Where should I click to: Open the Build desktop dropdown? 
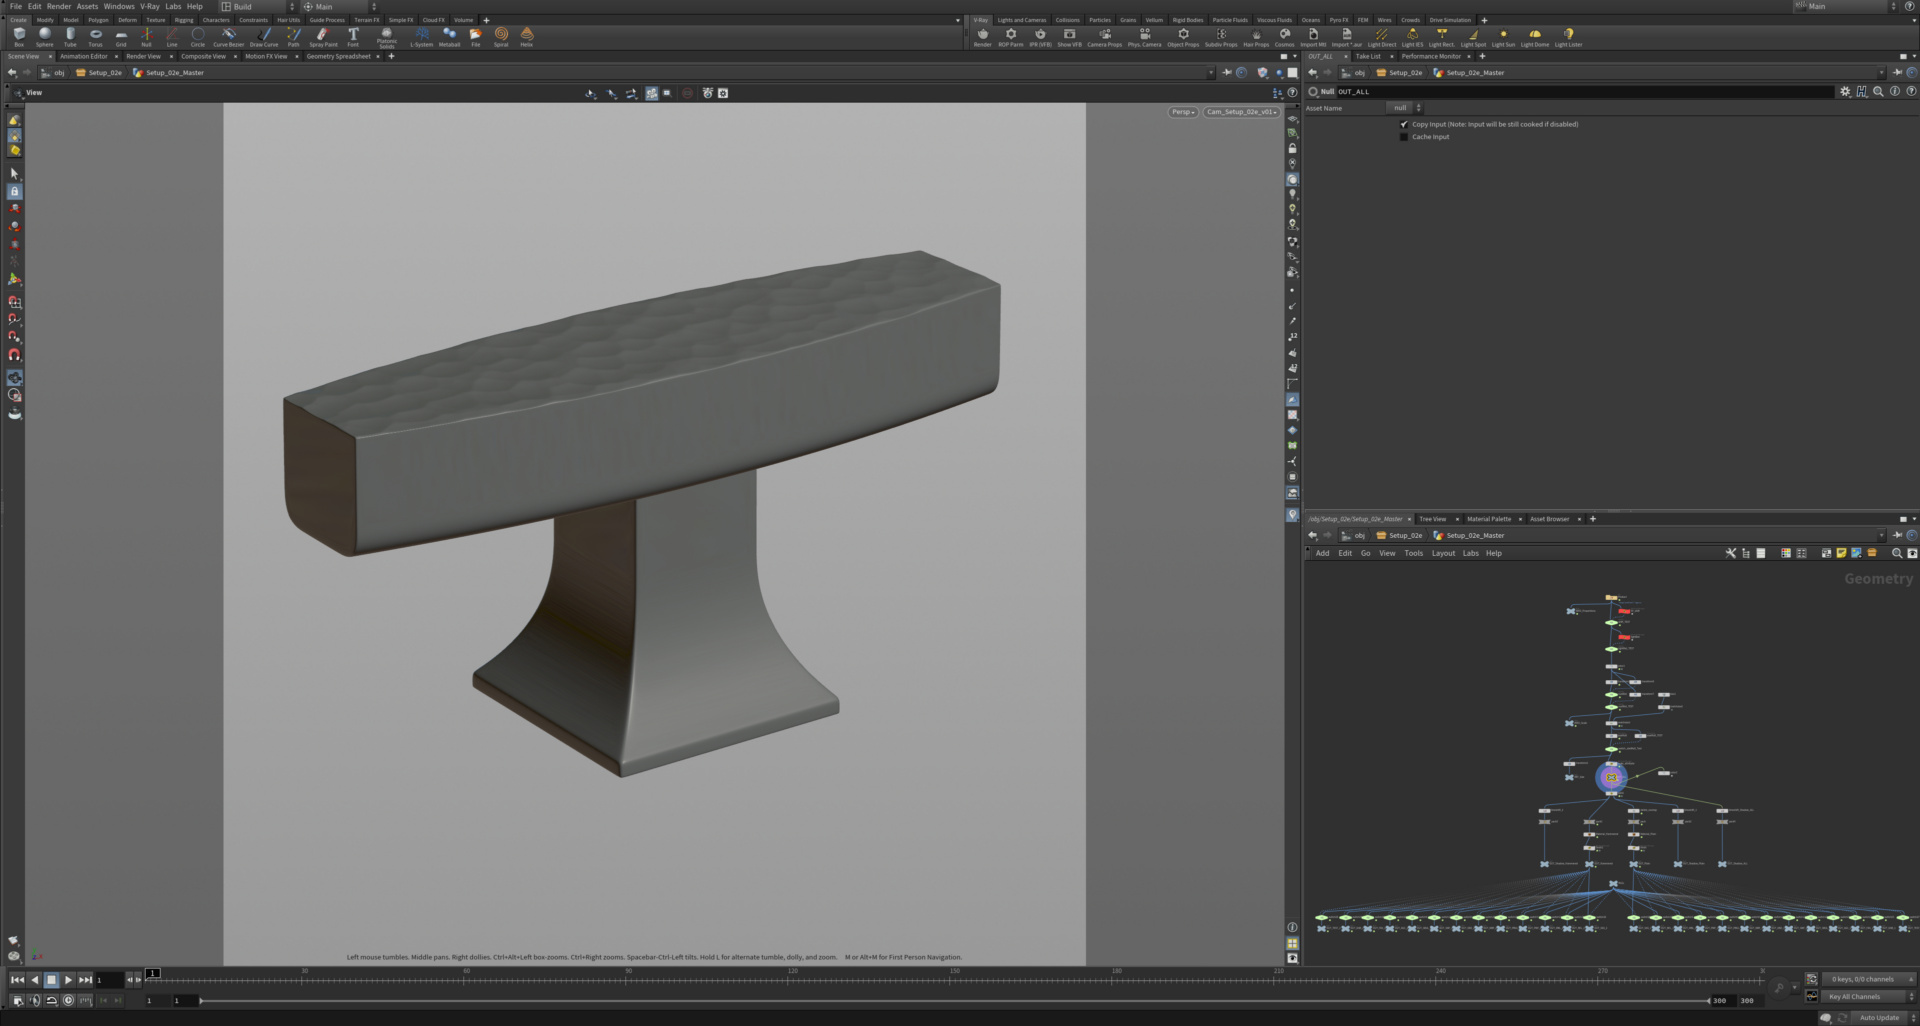coord(259,6)
